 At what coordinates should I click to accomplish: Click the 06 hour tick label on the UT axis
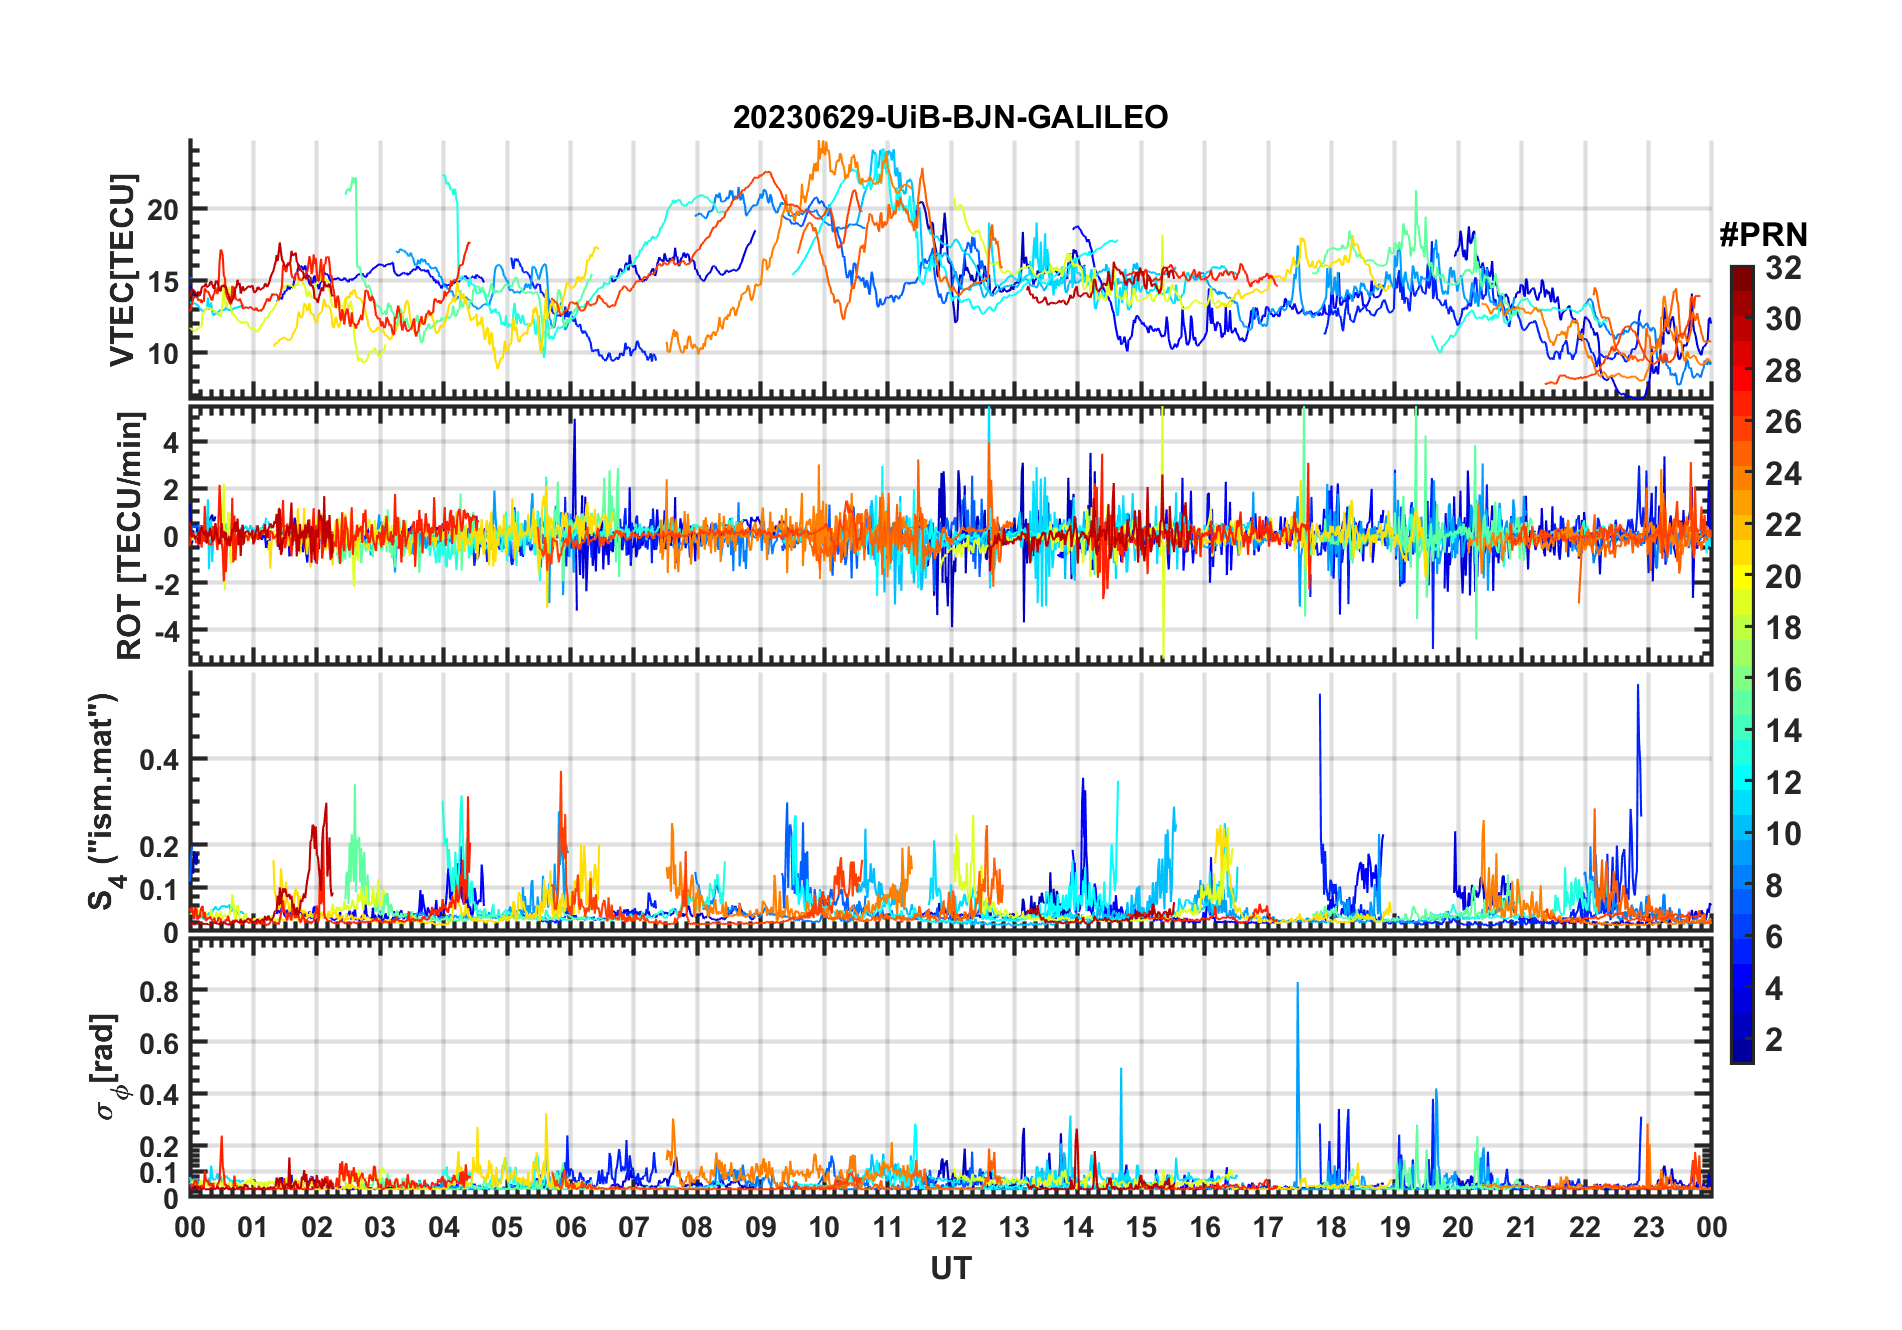coord(570,1228)
